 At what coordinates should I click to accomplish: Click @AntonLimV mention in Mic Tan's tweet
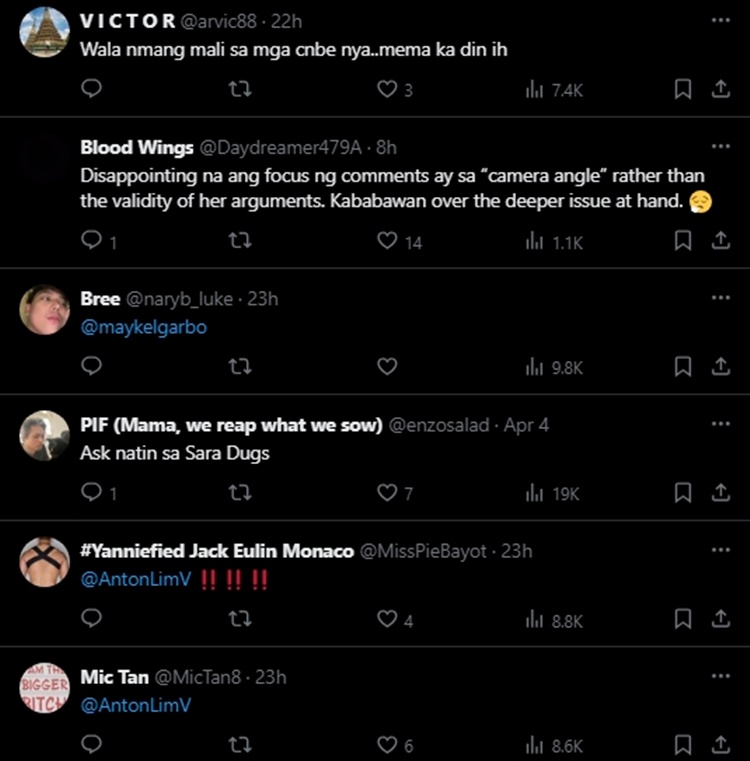pos(135,706)
